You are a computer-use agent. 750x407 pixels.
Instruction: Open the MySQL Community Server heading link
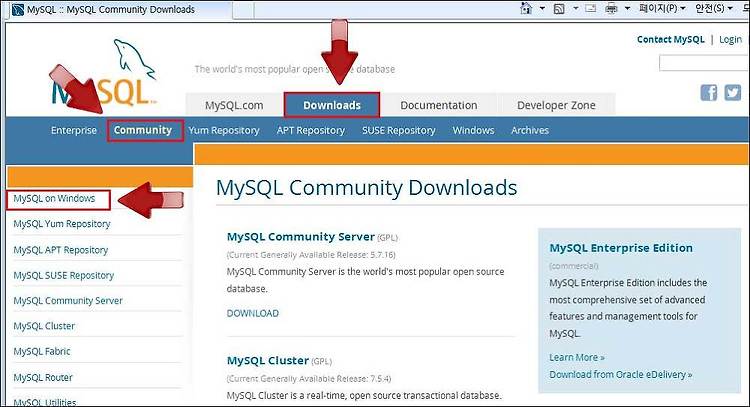[x=300, y=237]
